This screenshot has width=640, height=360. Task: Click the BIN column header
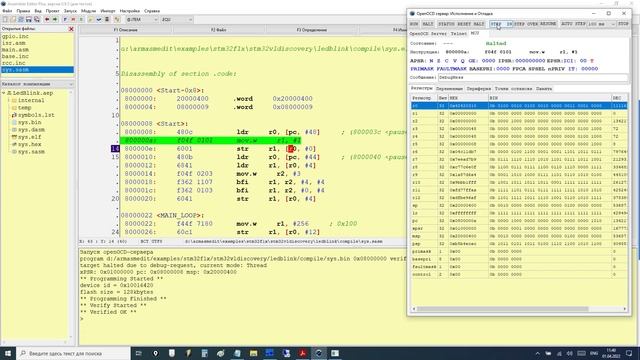(549, 98)
